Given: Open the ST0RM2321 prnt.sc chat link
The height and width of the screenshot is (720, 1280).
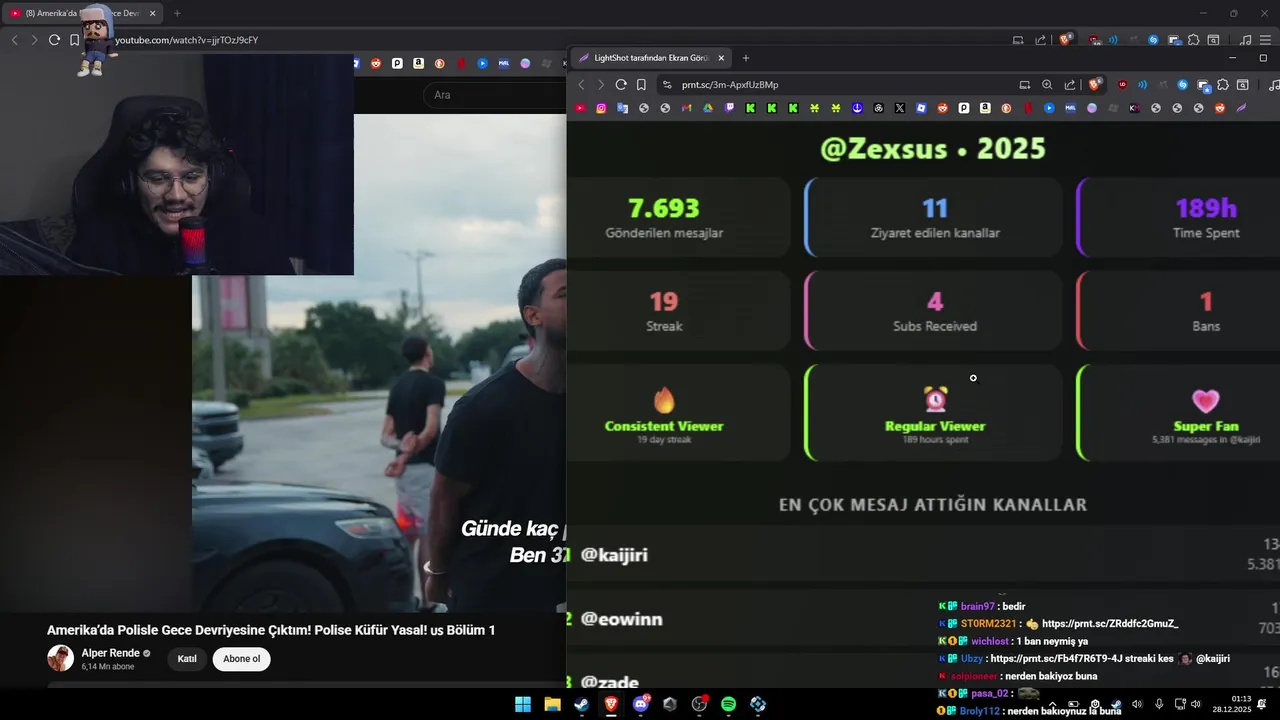Looking at the screenshot, I should [x=1110, y=624].
